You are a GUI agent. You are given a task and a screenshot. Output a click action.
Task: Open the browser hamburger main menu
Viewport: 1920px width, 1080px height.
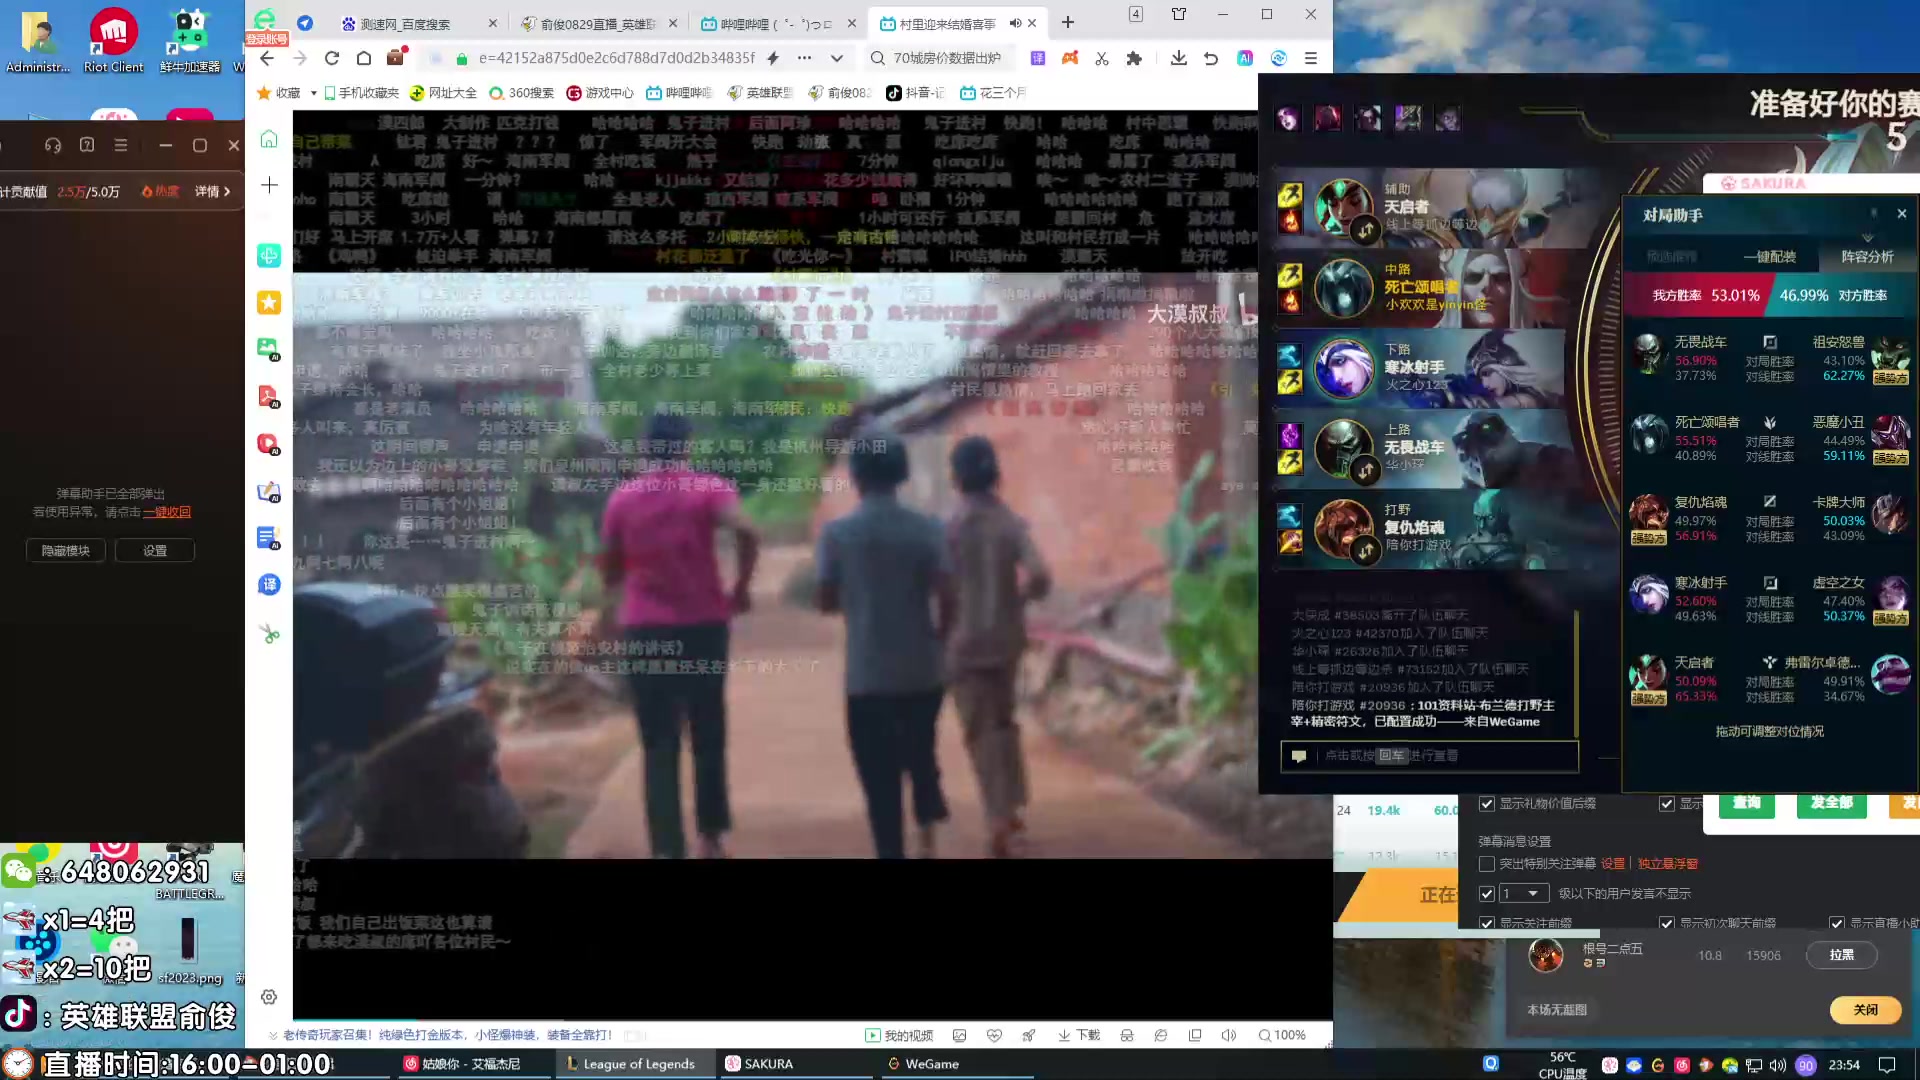pos(1311,58)
